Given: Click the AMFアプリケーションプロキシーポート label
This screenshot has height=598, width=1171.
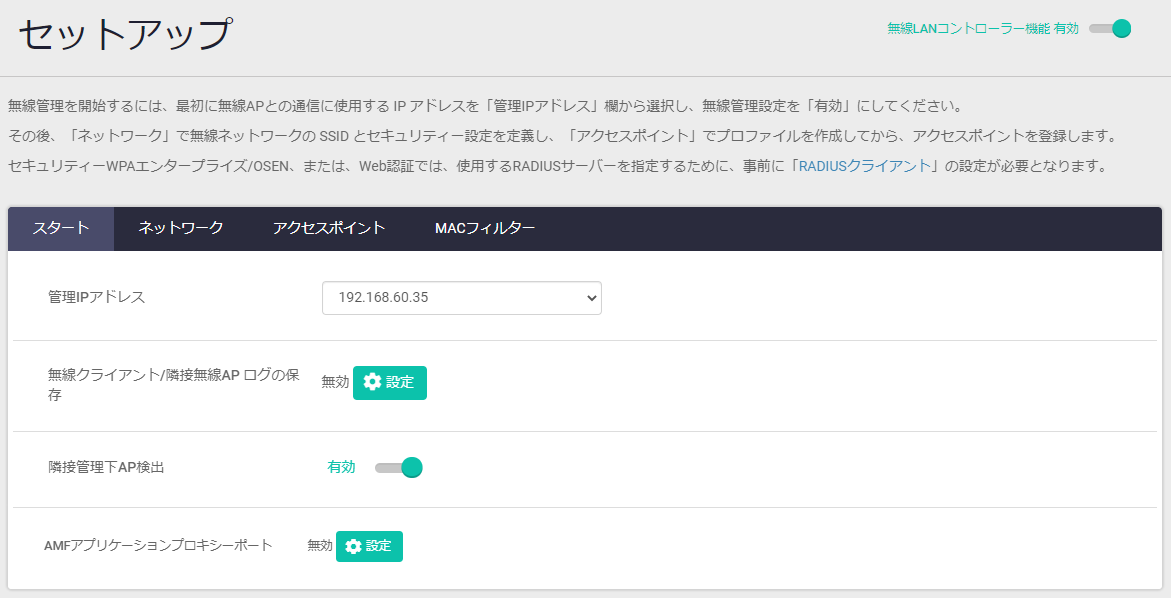Looking at the screenshot, I should [158, 545].
